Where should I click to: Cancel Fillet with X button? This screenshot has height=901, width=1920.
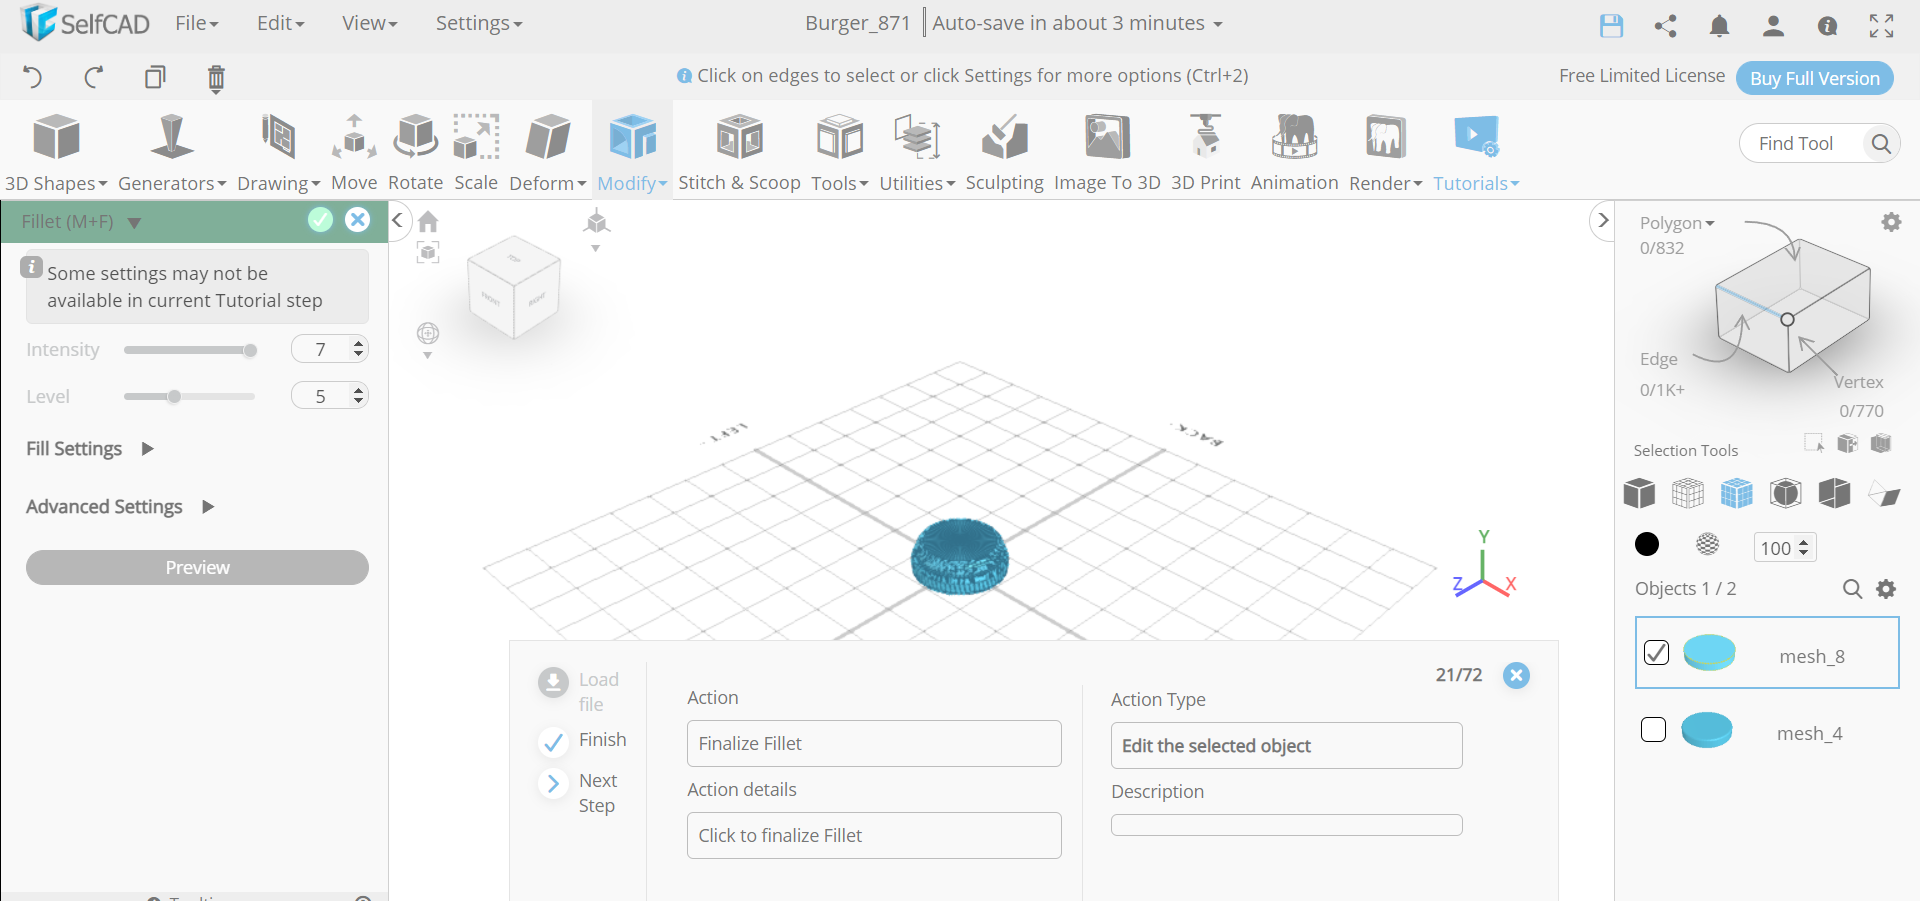[x=357, y=220]
